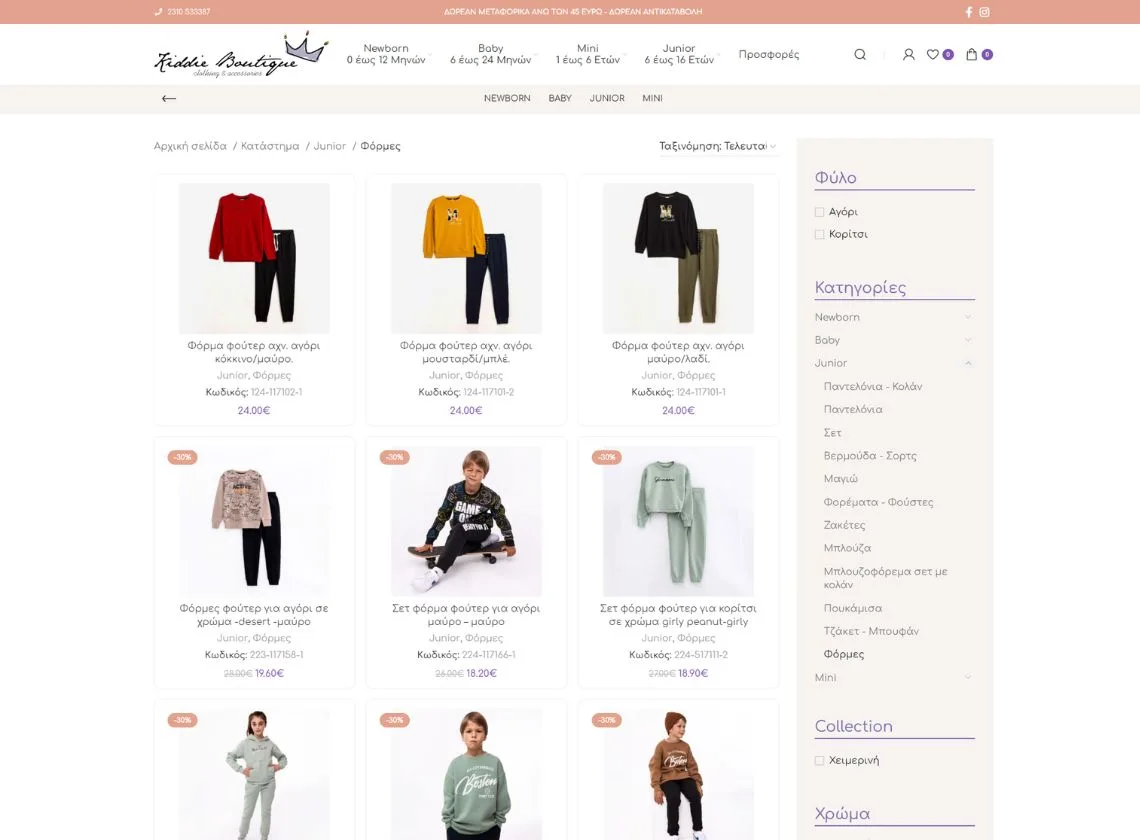
Task: Open Newborn 0 έως 12 Μηνών menu
Action: pos(386,55)
